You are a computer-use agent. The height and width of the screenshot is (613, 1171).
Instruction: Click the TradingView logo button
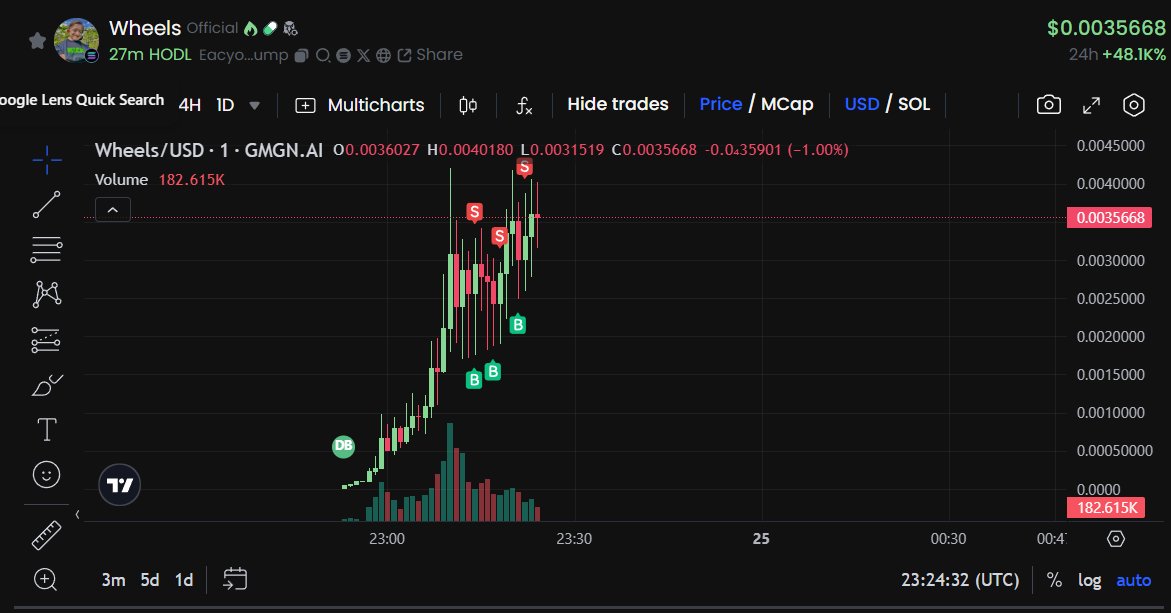point(119,485)
